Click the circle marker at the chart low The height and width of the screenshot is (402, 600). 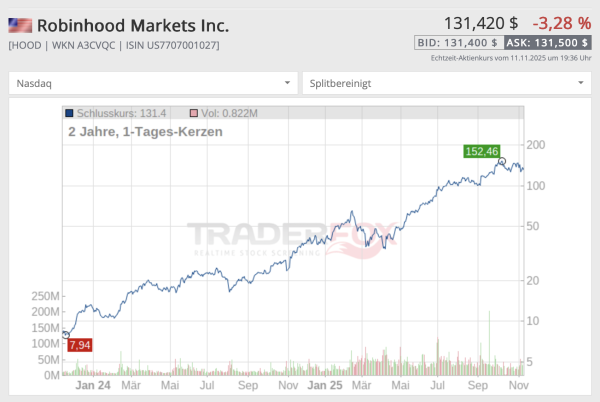pos(66,335)
